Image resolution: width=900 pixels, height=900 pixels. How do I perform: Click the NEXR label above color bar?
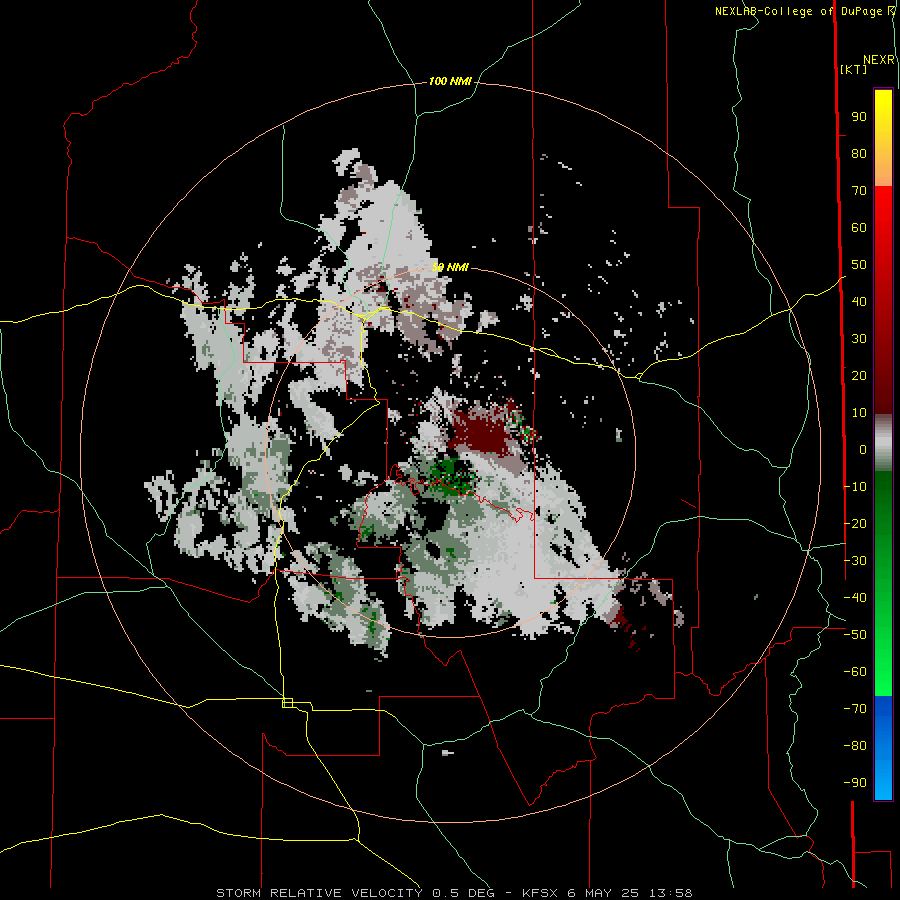[878, 60]
